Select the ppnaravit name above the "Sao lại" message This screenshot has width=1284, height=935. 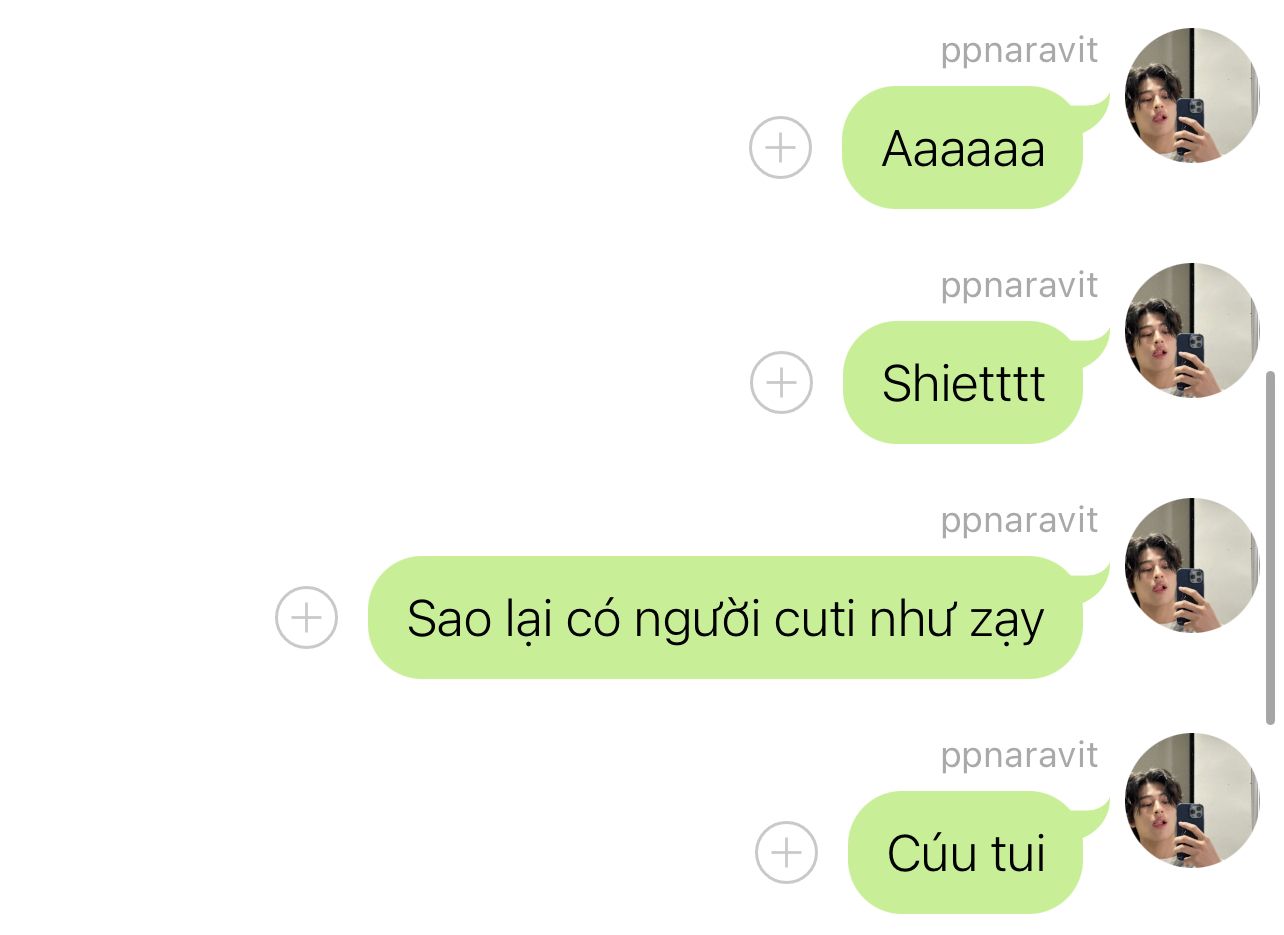point(1019,520)
